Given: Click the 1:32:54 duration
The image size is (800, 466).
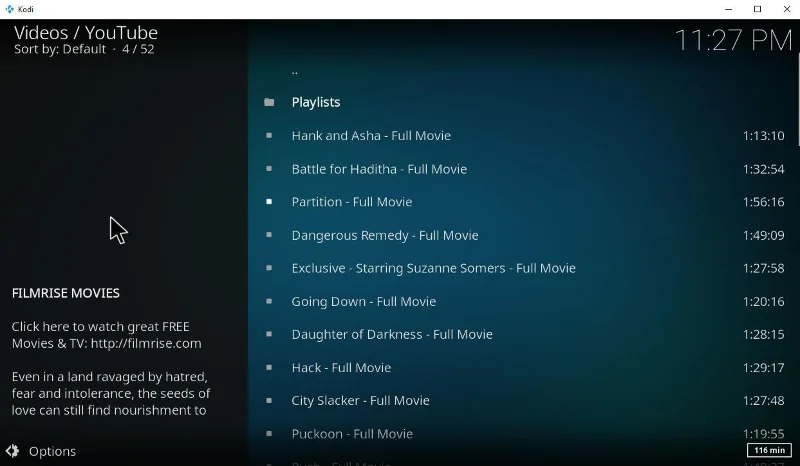Looking at the screenshot, I should tap(763, 169).
